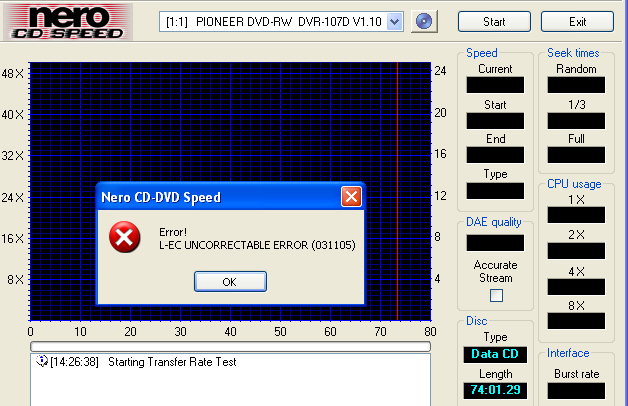Click the Random seek time field

point(576,85)
